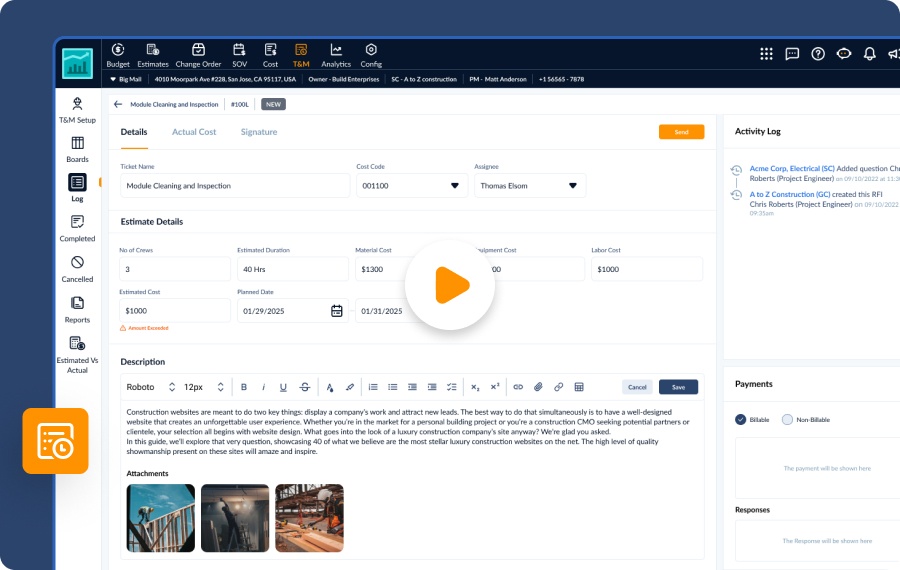Click the No of Crews field

pyautogui.click(x=174, y=269)
